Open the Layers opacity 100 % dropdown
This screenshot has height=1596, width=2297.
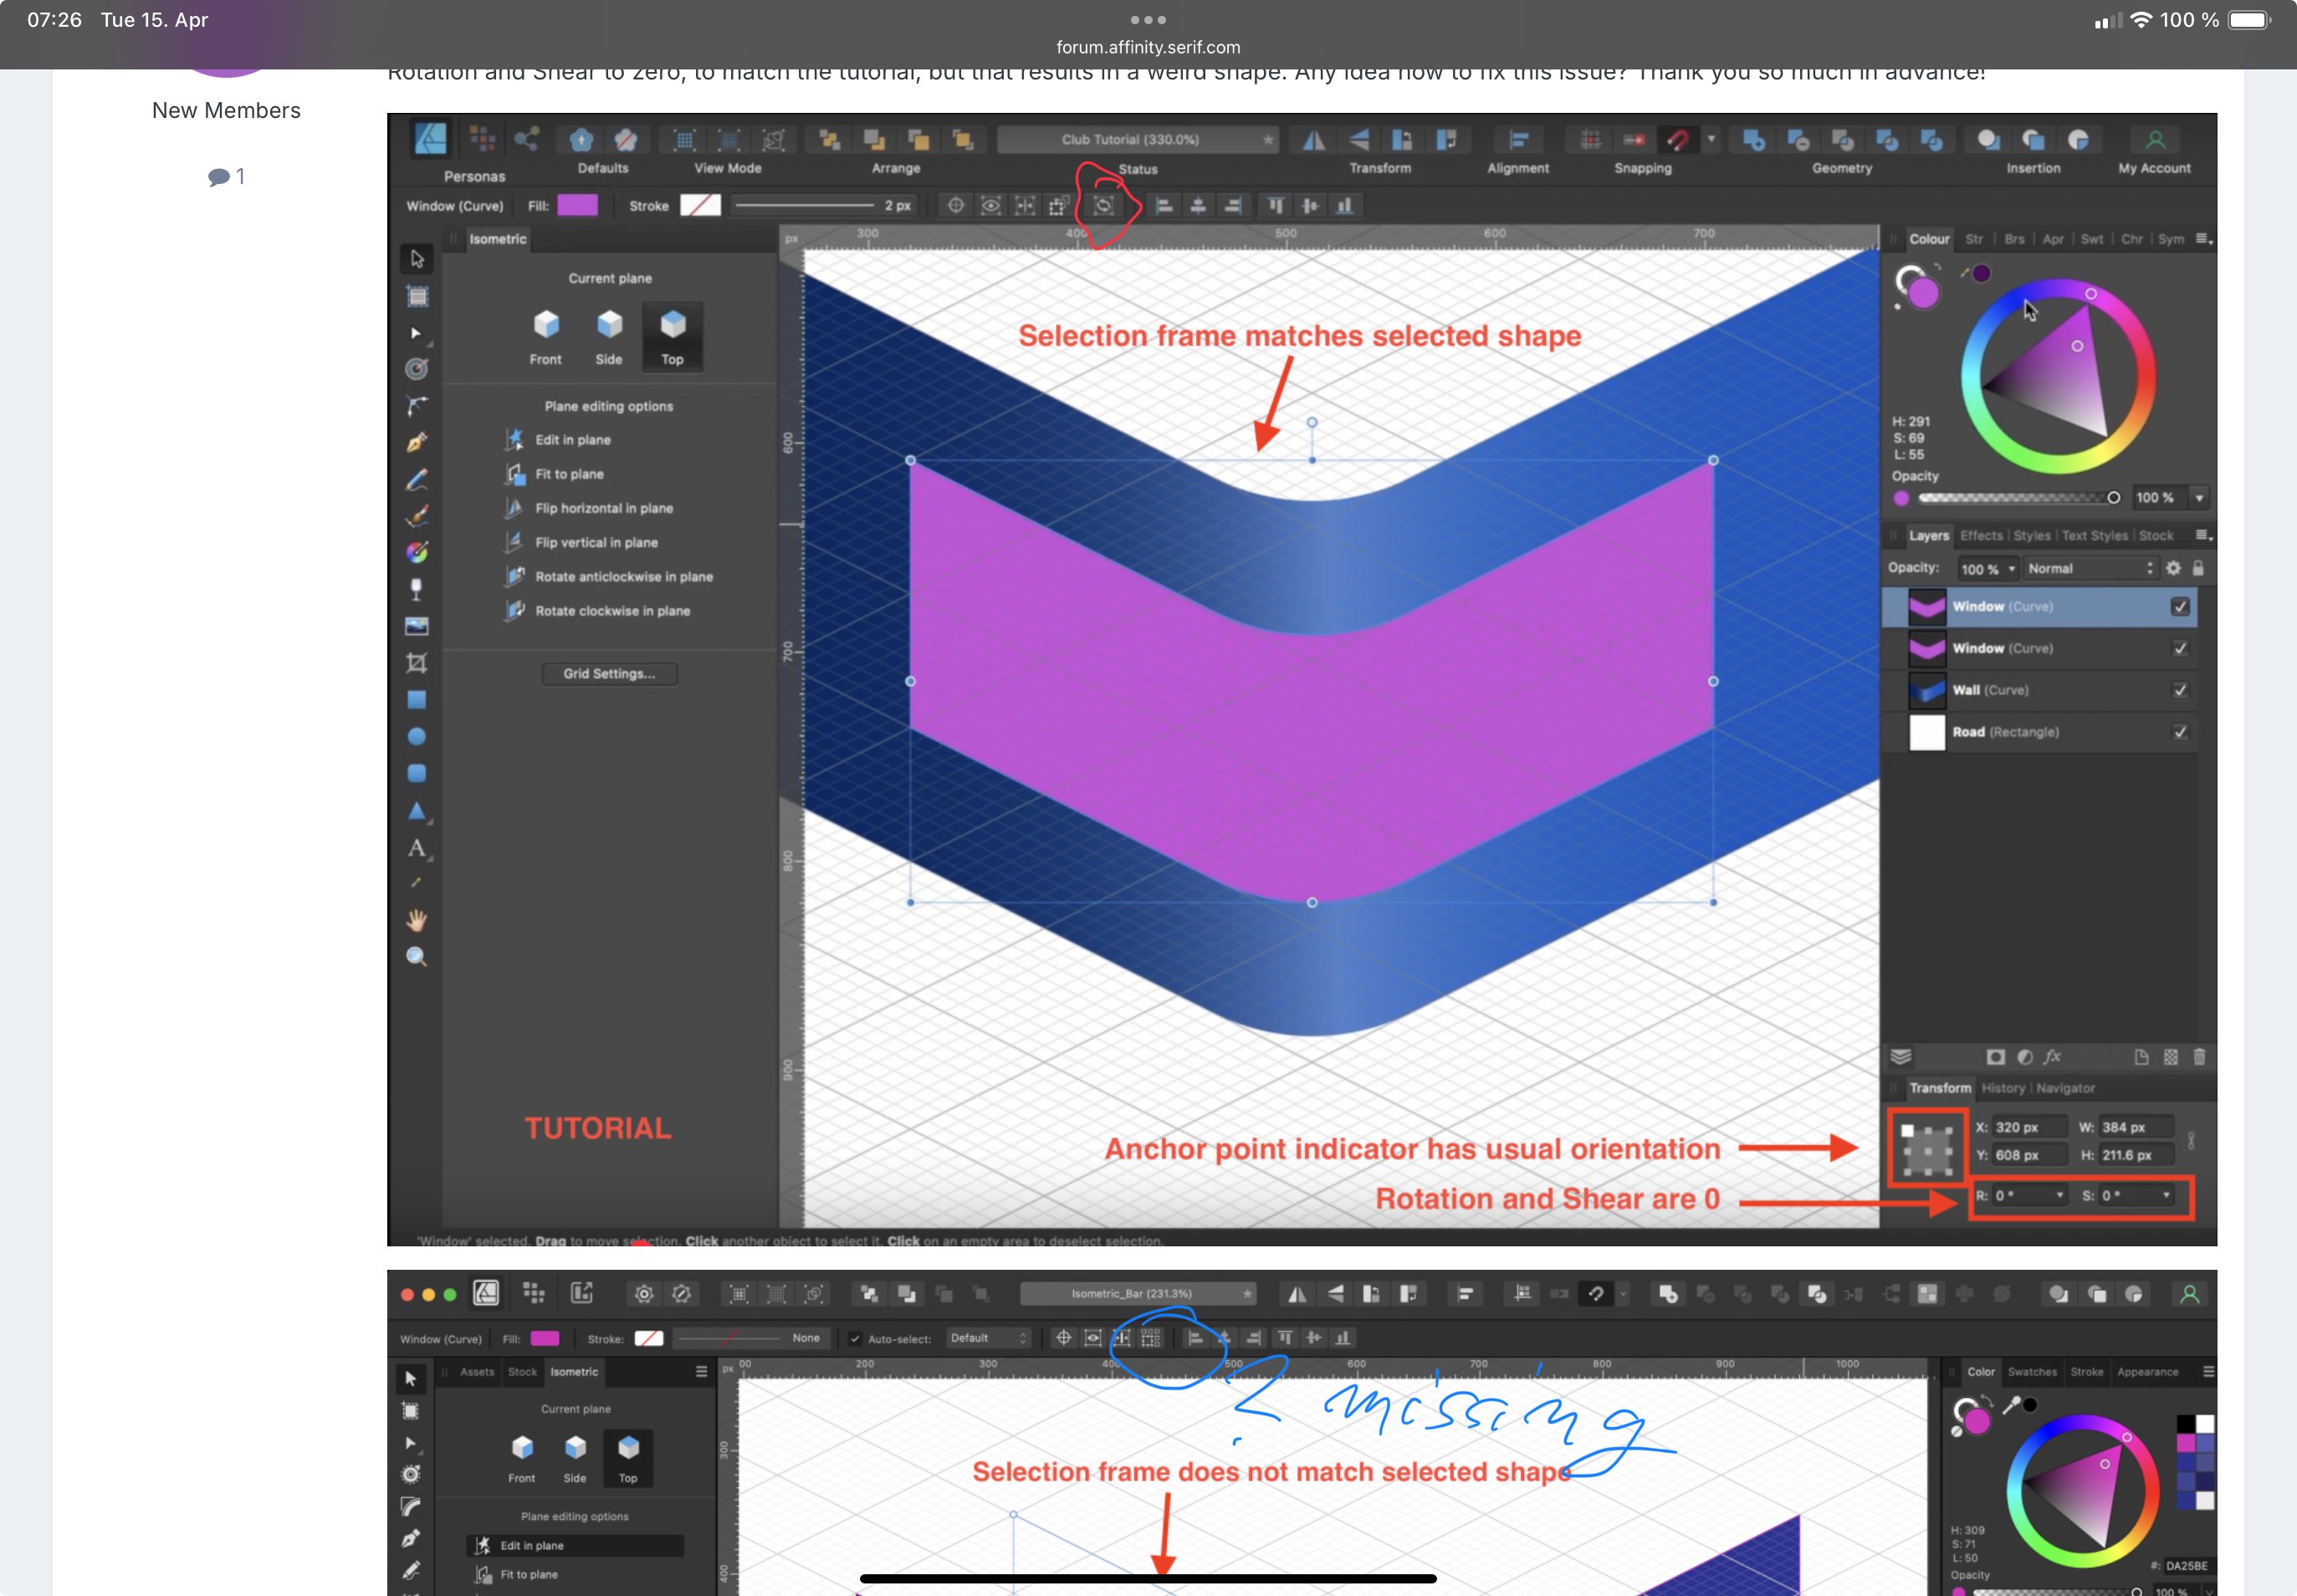click(x=1988, y=569)
